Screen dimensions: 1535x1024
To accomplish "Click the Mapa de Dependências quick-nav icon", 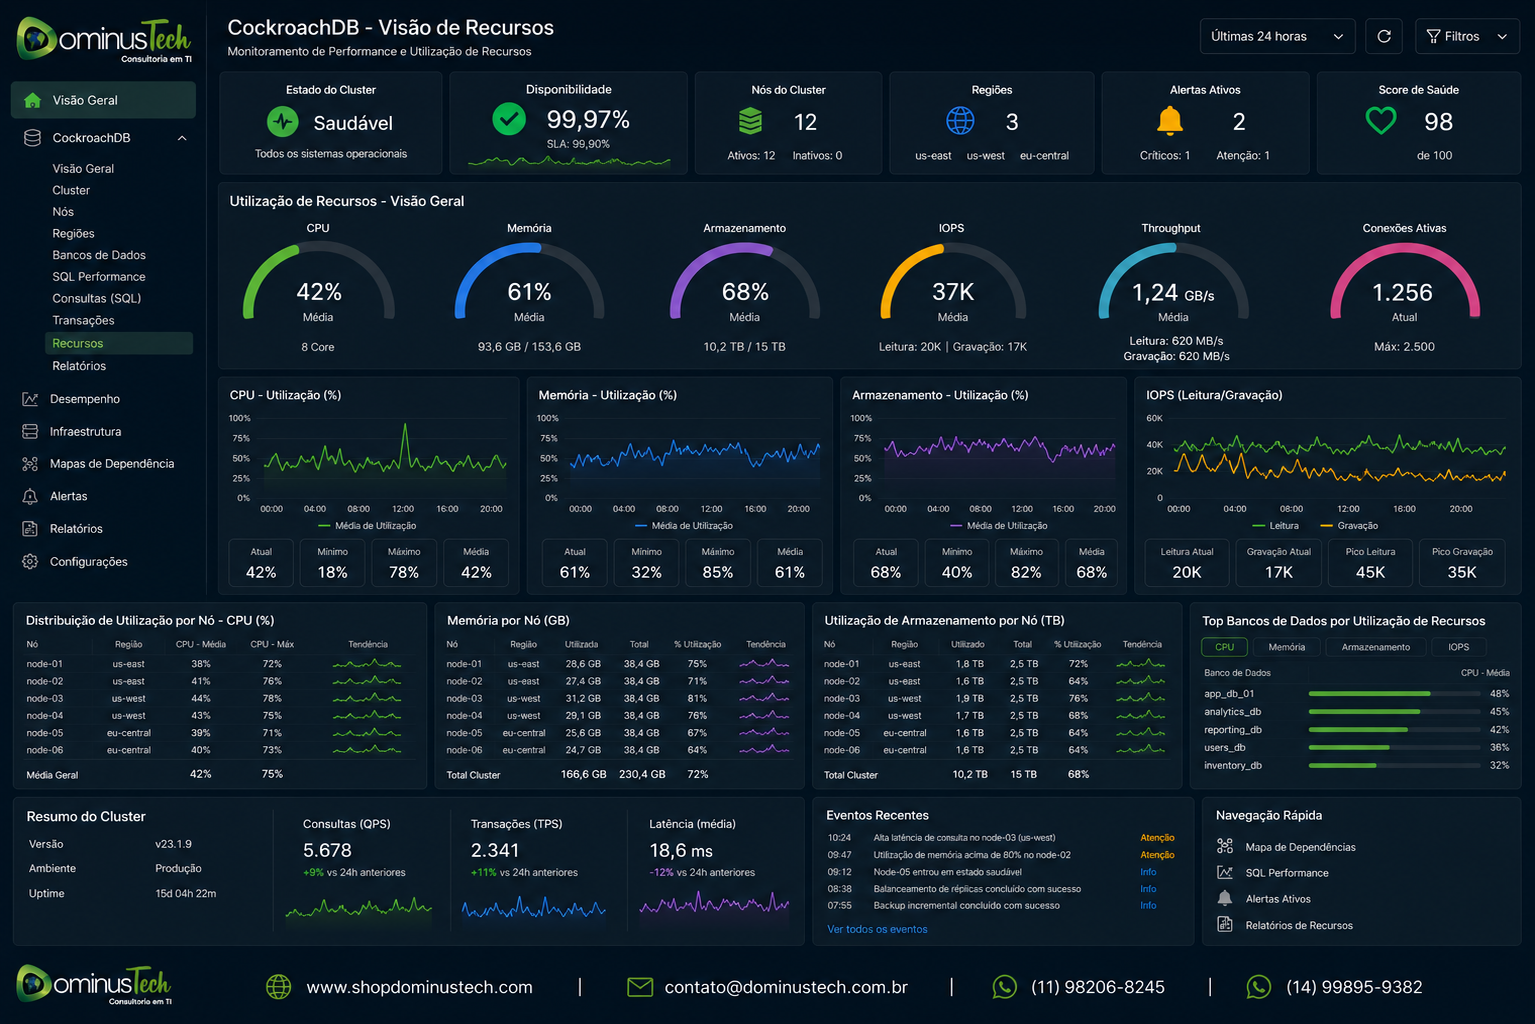I will click(1225, 846).
